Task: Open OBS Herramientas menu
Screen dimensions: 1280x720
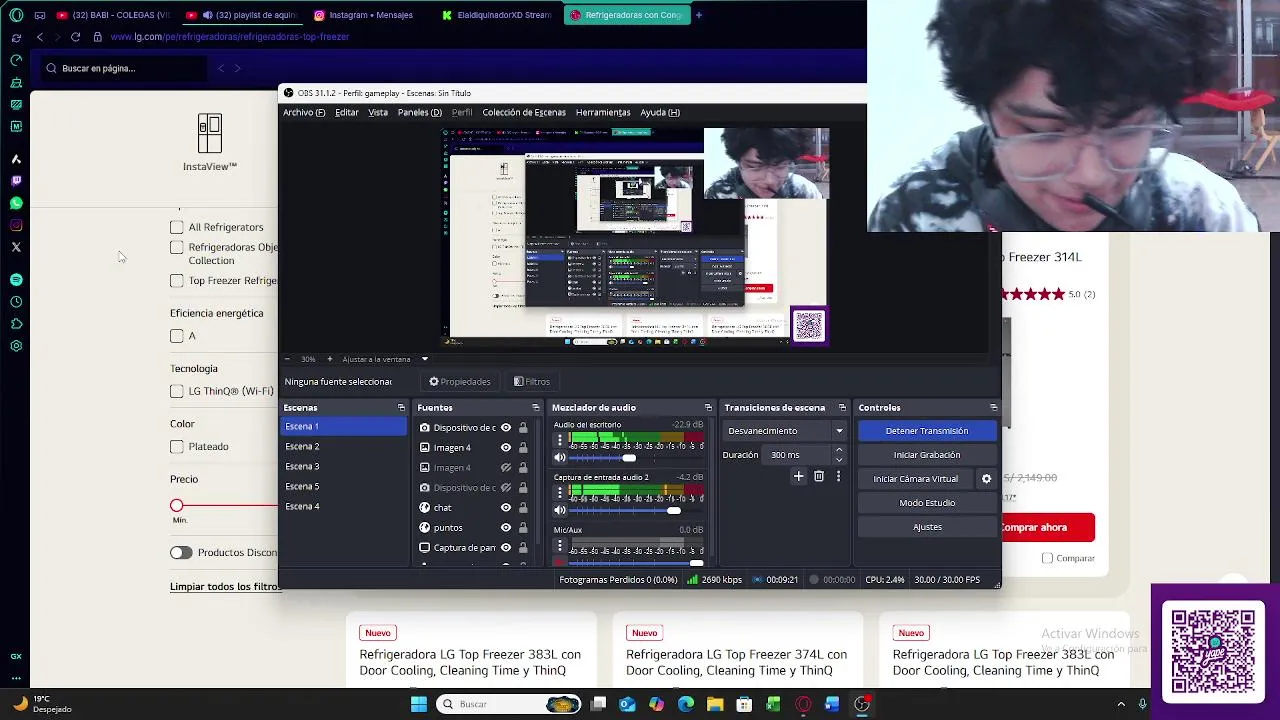Action: [603, 112]
